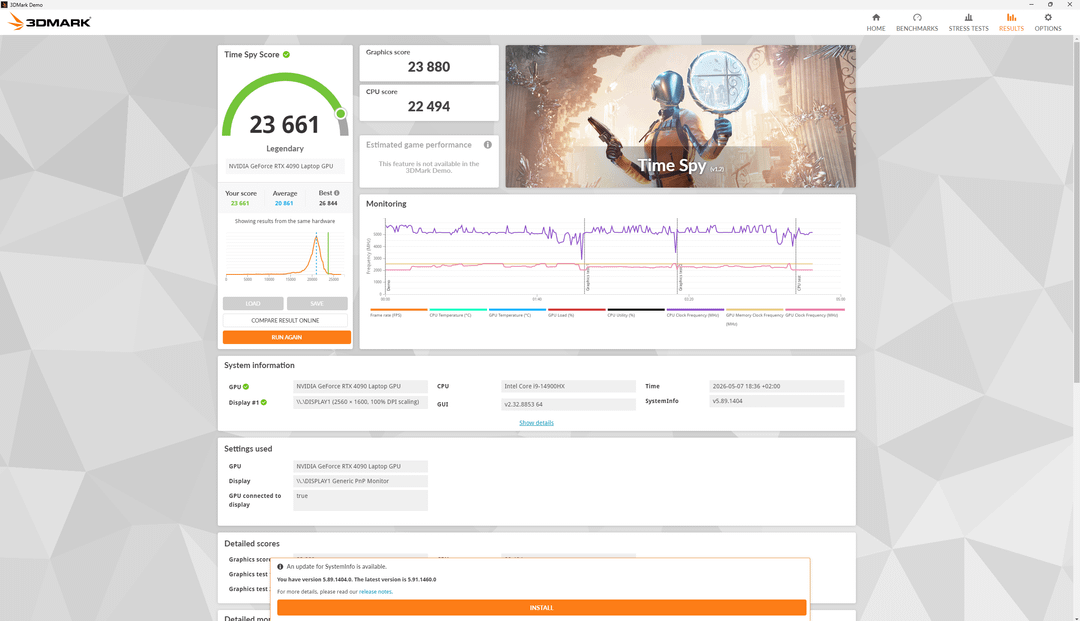Open the Benchmarks gauge icon
The image size is (1080, 621).
pos(917,18)
